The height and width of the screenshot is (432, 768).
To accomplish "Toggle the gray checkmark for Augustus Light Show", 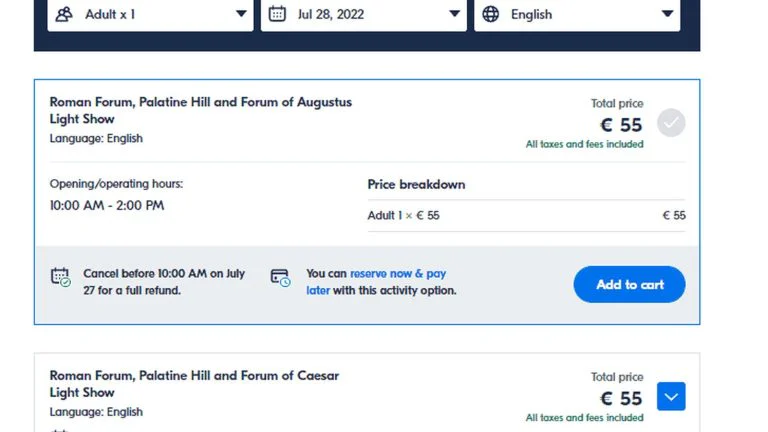I will 671,122.
